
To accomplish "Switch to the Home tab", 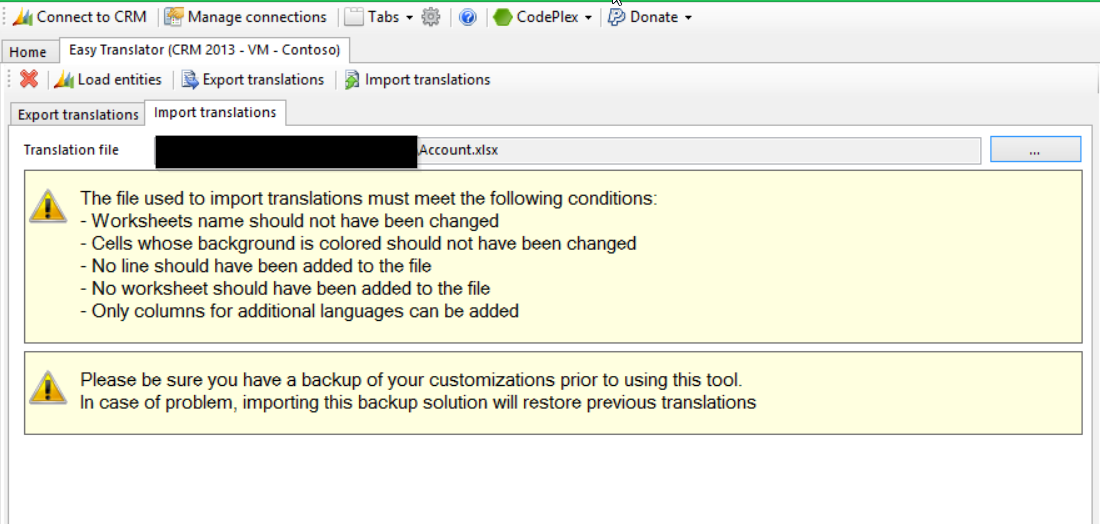I will coord(28,52).
